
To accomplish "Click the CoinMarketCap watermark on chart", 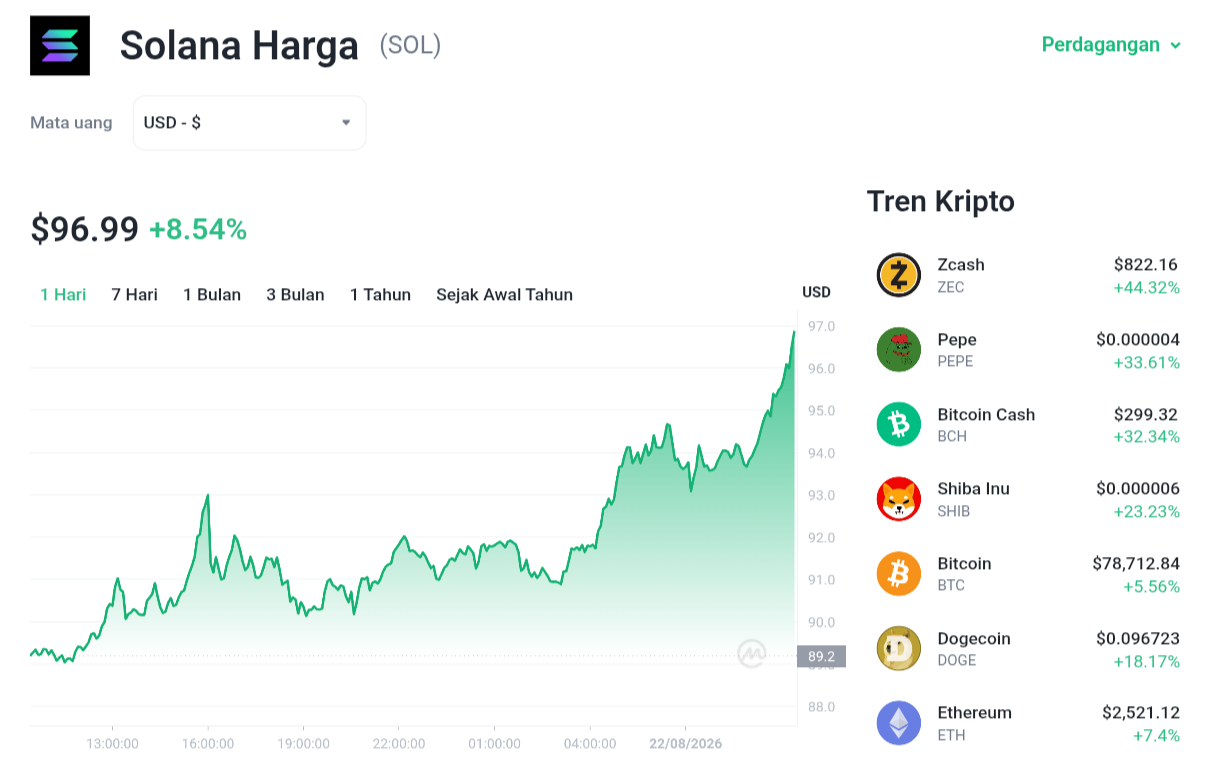I will (x=752, y=653).
